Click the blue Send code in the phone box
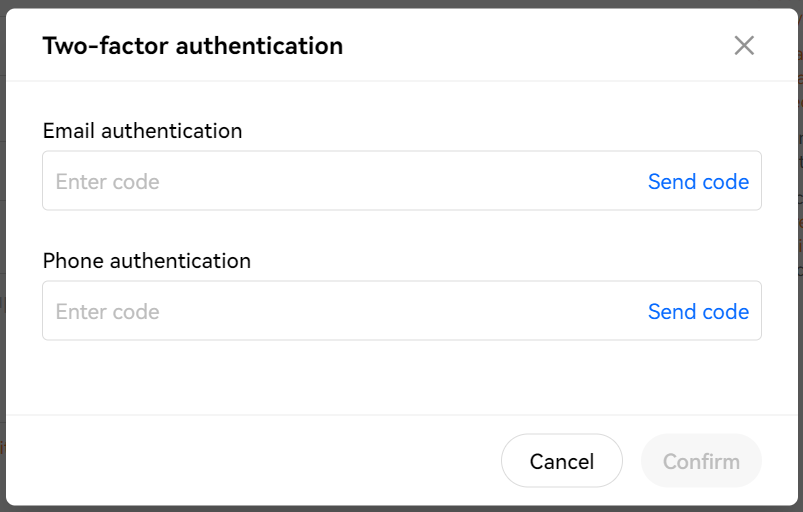Image resolution: width=803 pixels, height=512 pixels. (698, 311)
